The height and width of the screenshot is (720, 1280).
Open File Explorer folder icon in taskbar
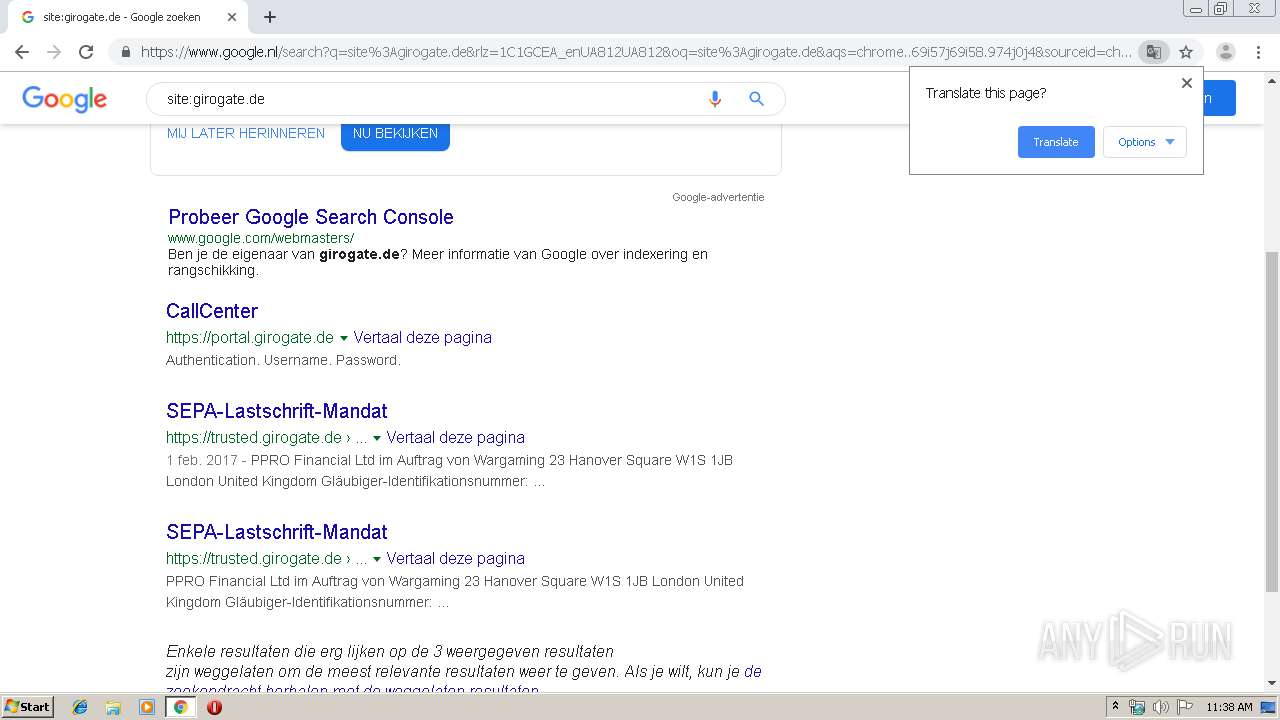point(113,707)
